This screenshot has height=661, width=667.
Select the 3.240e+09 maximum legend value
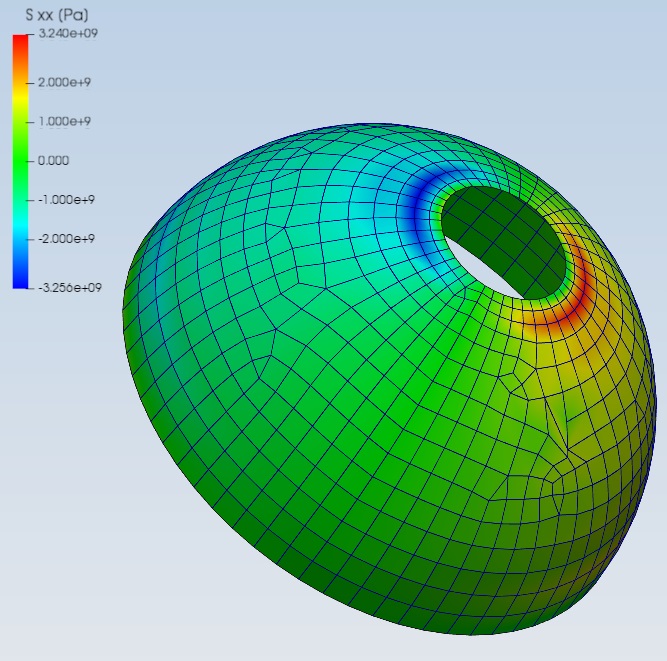(x=66, y=34)
